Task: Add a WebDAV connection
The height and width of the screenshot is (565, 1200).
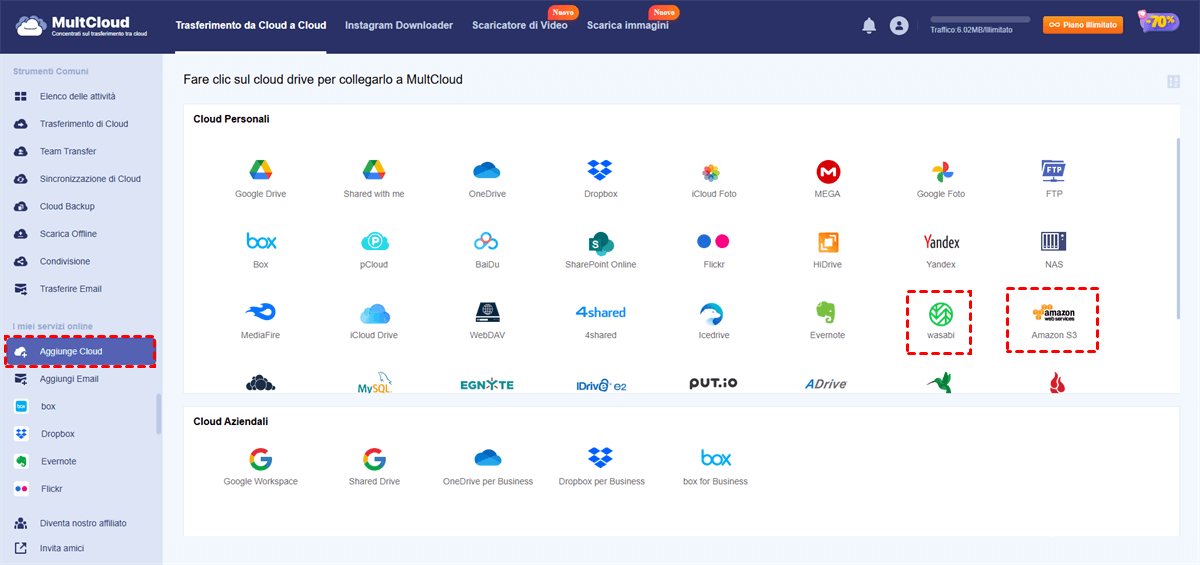Action: click(x=486, y=321)
